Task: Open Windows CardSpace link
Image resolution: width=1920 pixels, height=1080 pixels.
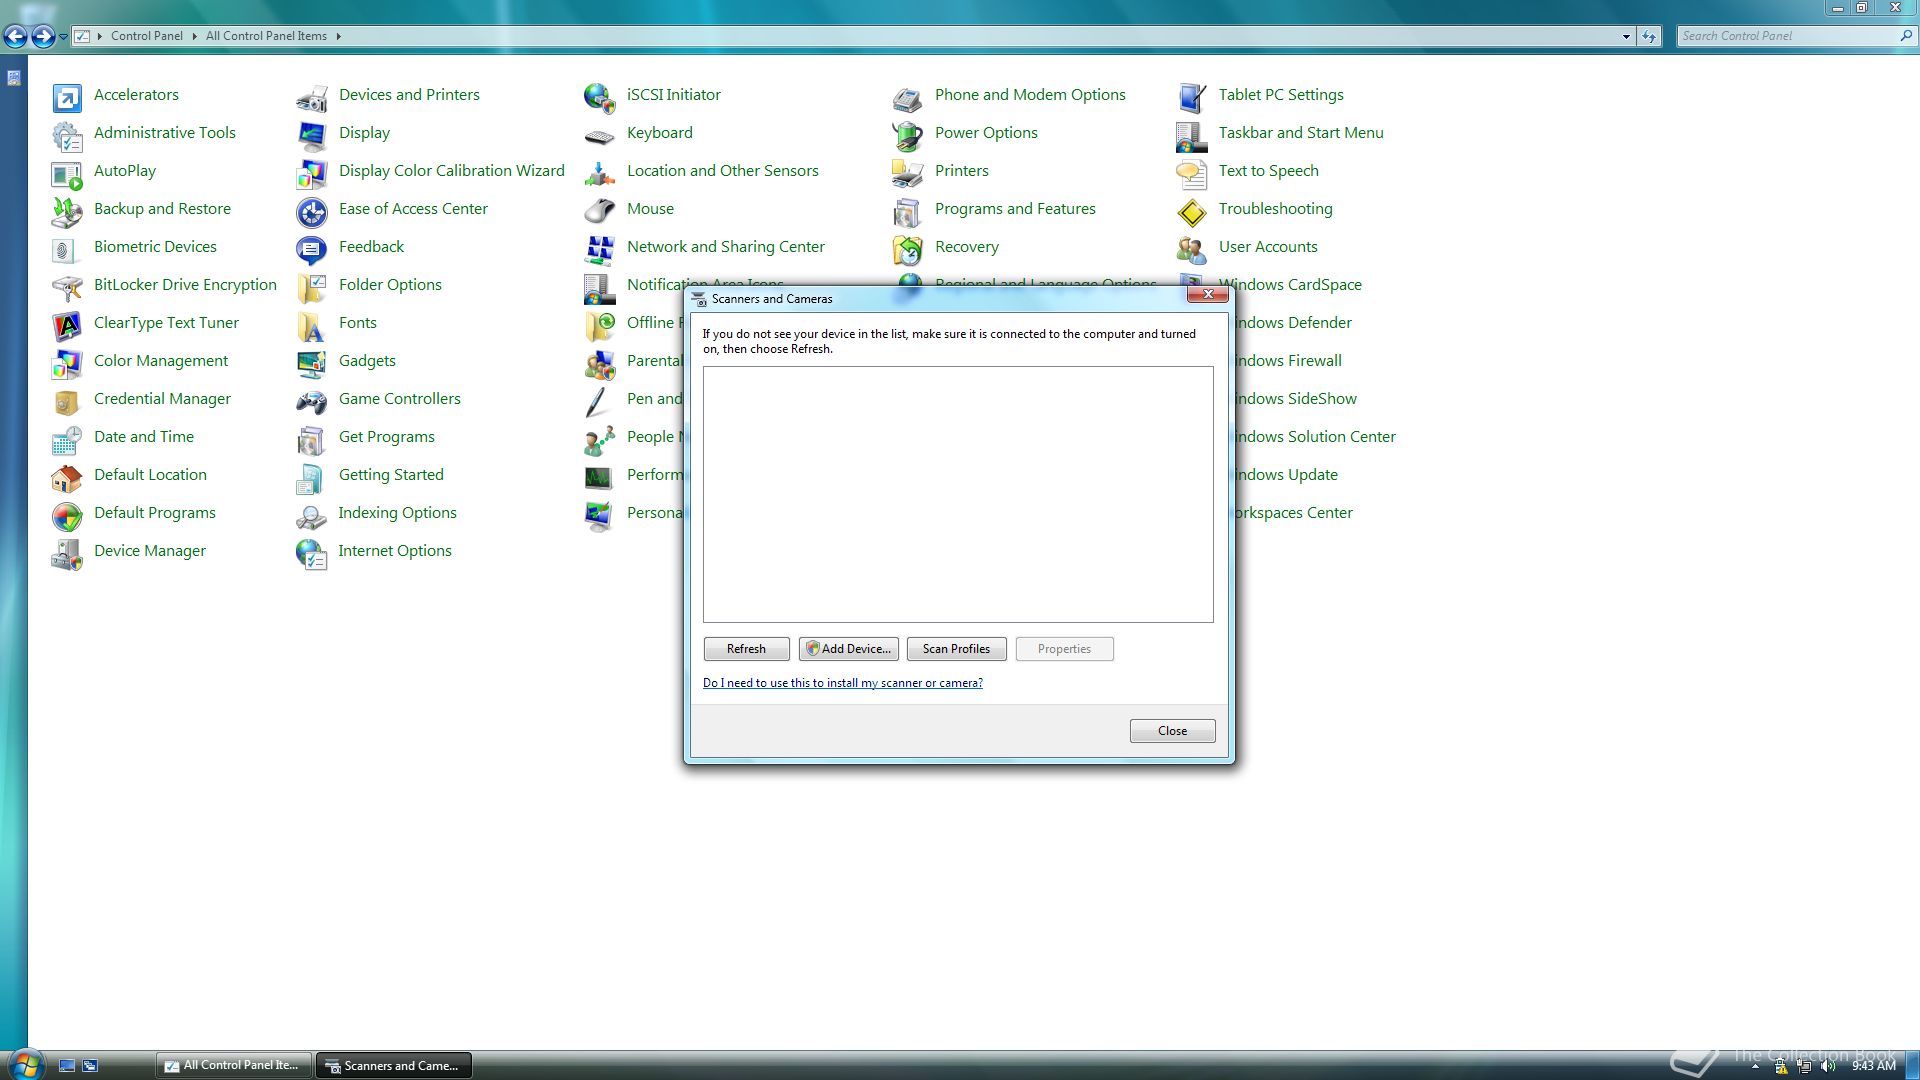Action: tap(1297, 285)
